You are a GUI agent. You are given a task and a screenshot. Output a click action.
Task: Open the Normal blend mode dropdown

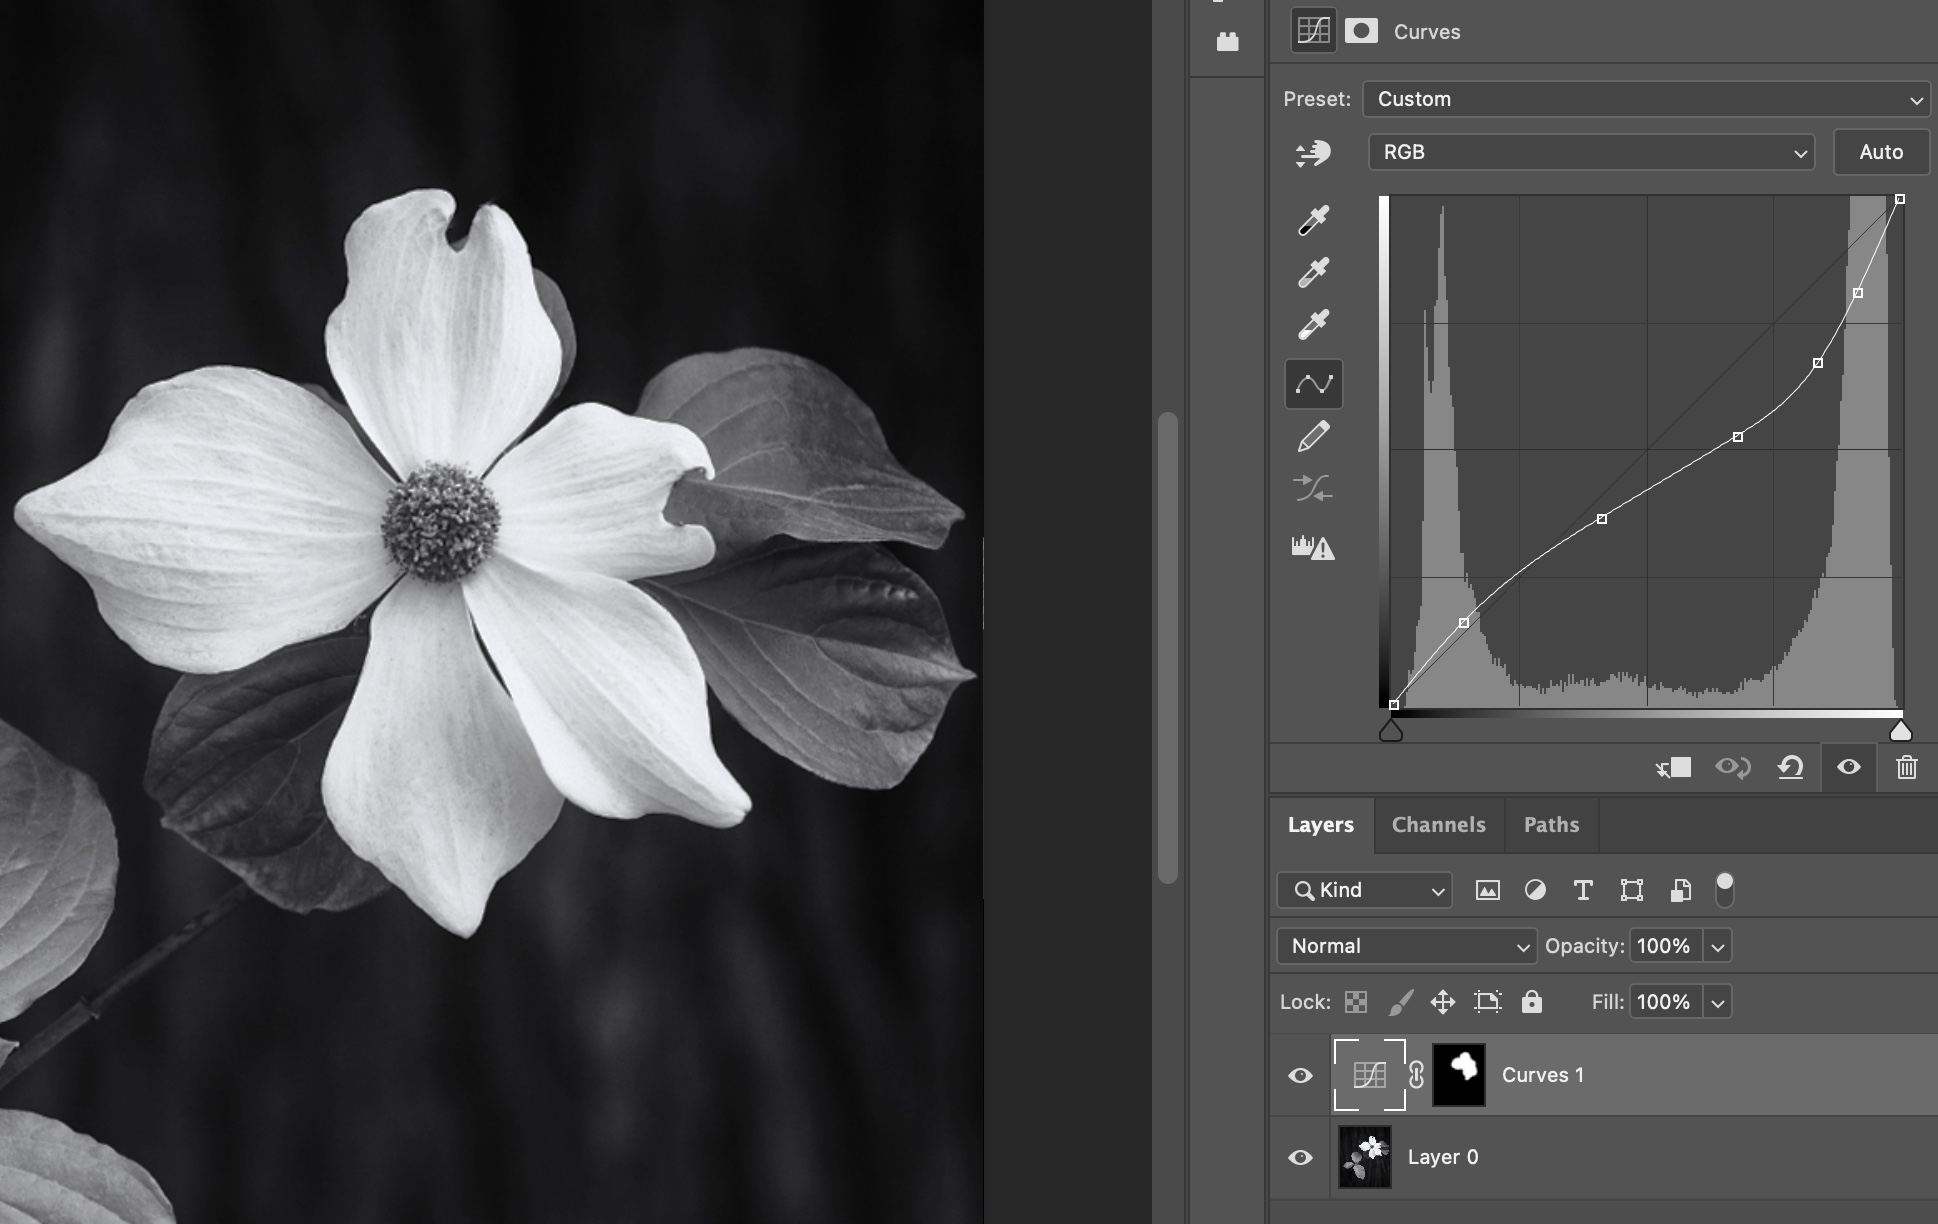(1406, 946)
